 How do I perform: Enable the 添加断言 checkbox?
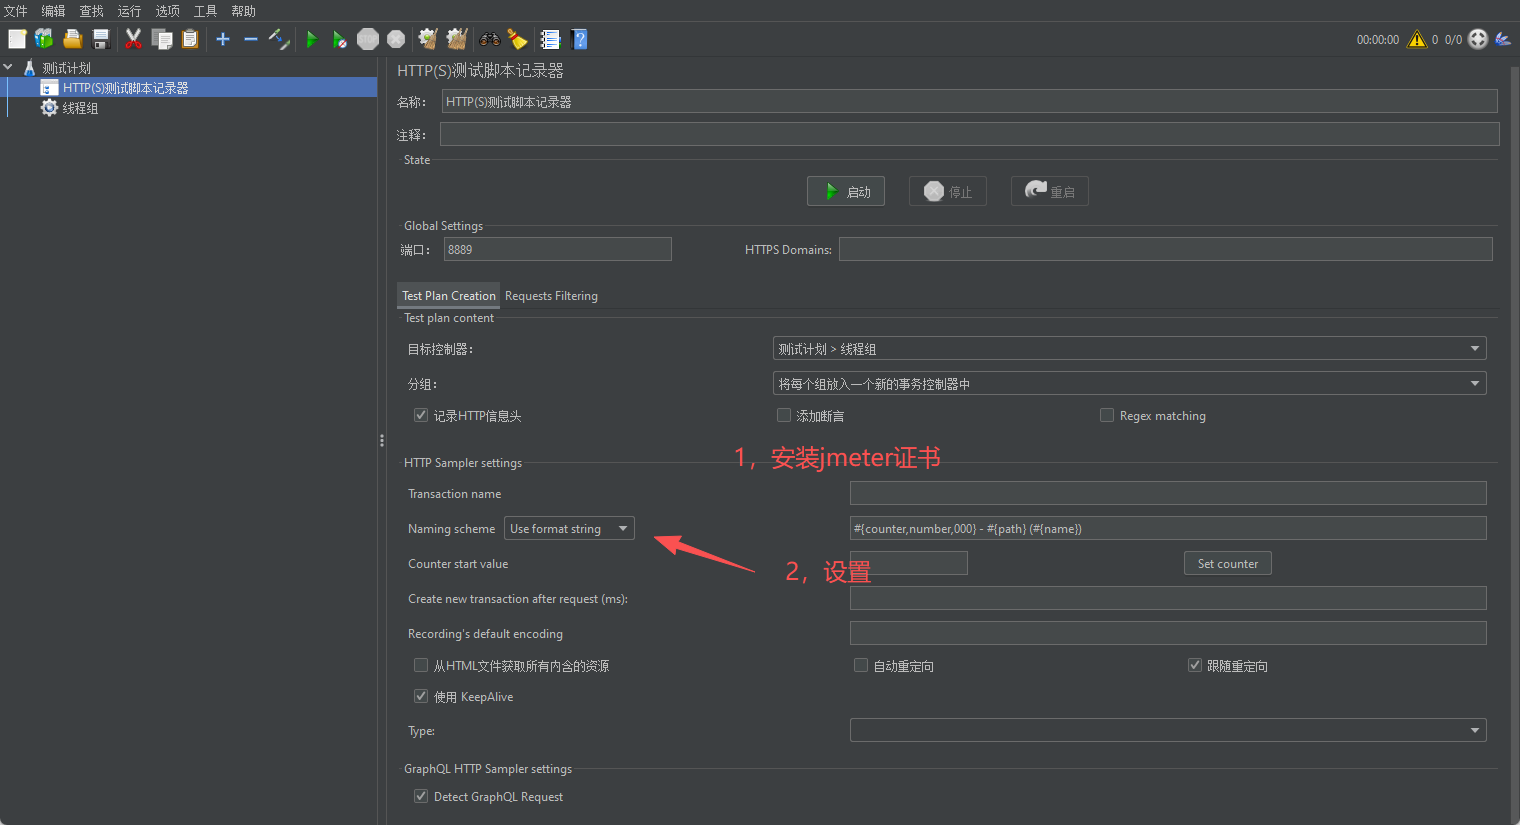coord(784,415)
